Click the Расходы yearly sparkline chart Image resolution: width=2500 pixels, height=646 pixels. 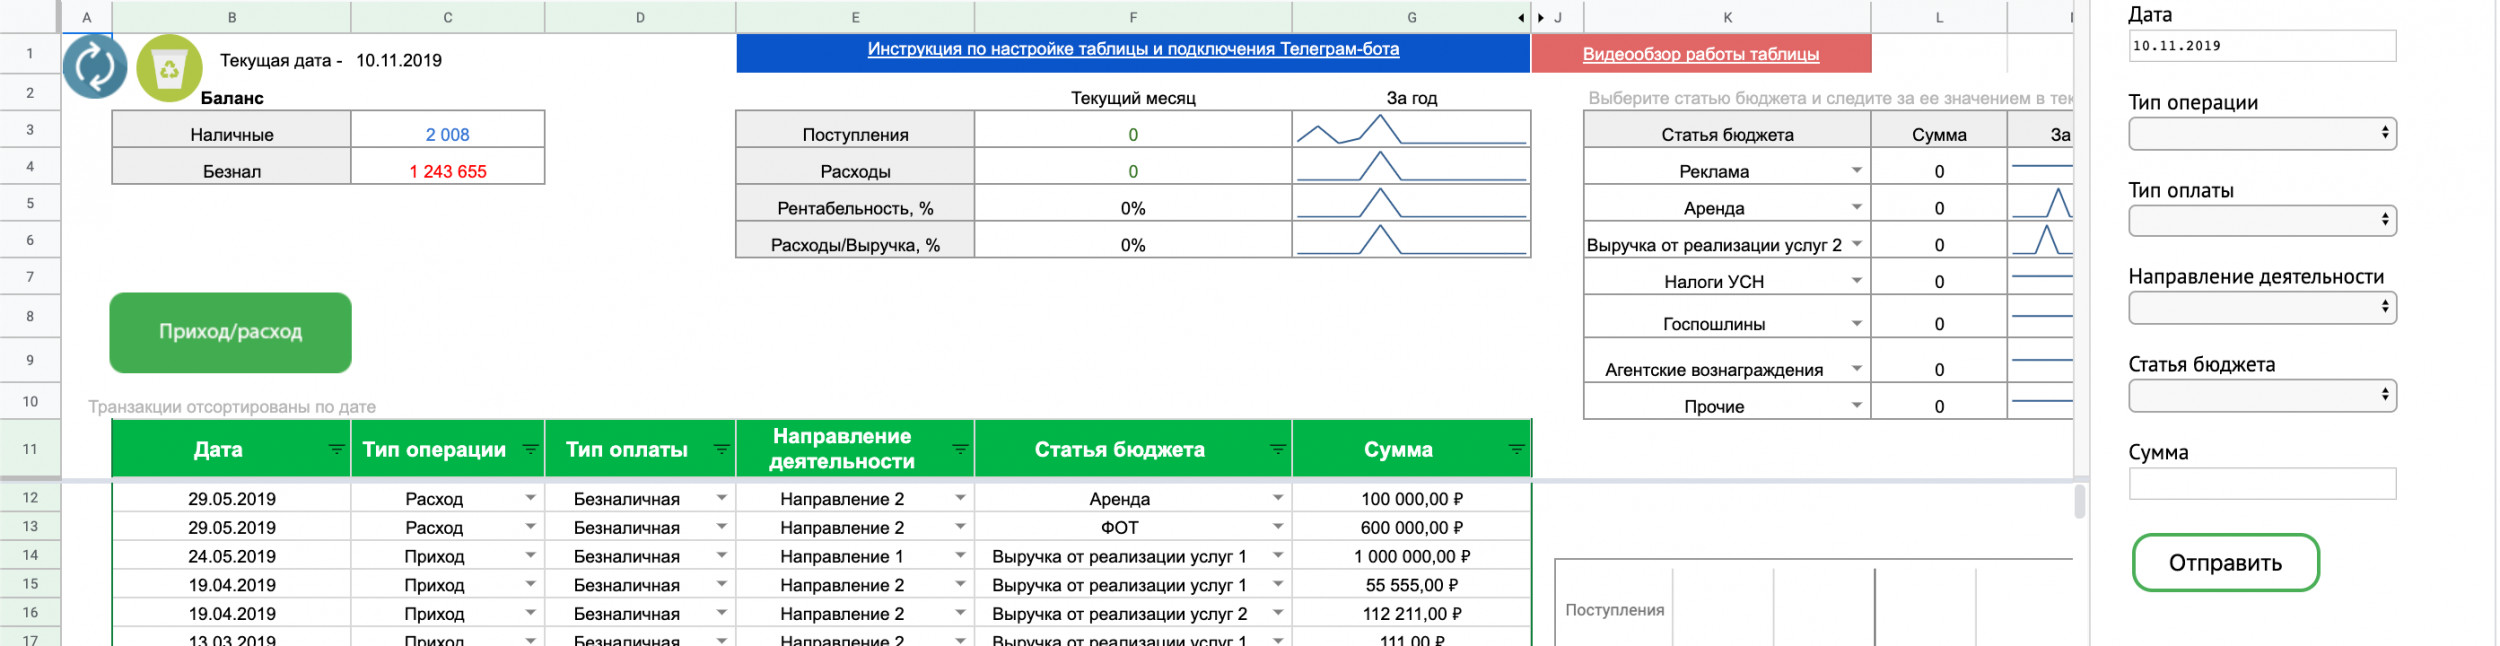pos(1411,167)
